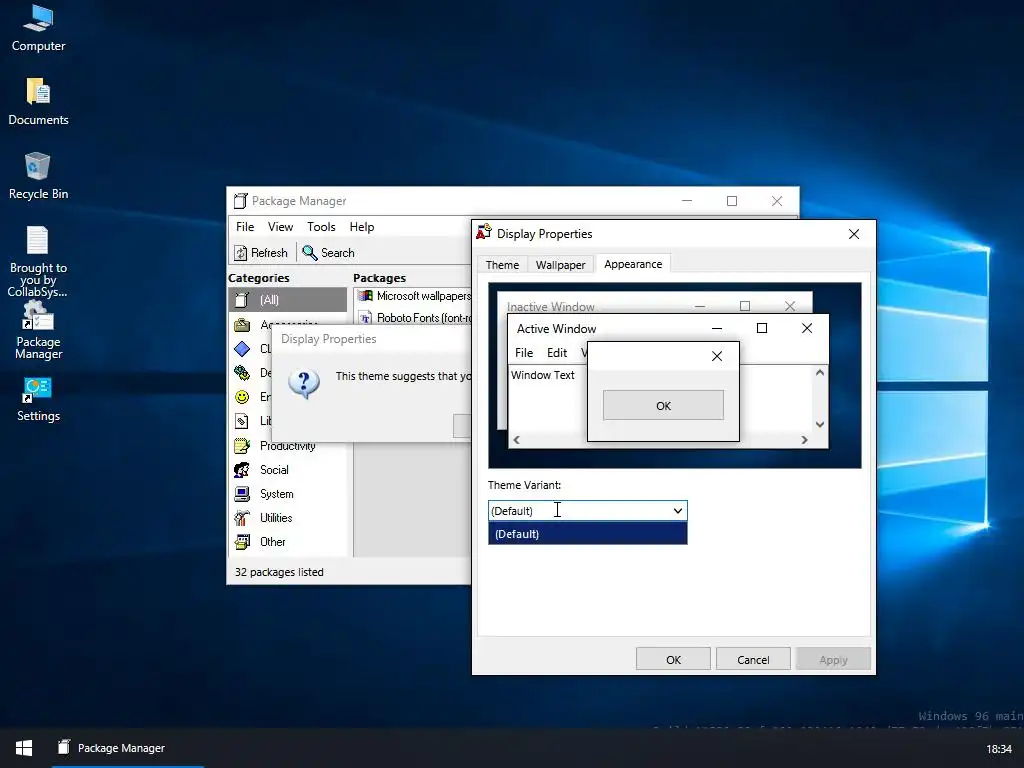Select the Brought to you by CollabSys file

pos(38,261)
